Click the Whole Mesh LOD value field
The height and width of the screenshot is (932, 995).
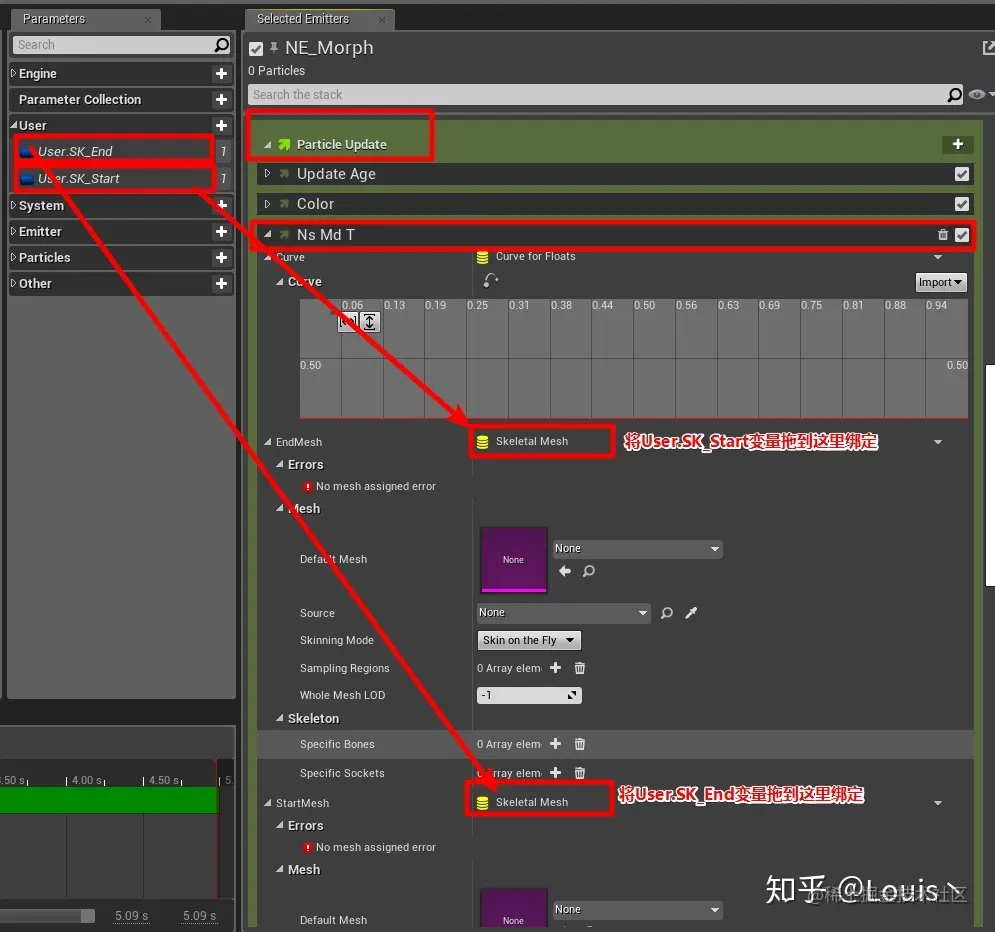click(x=529, y=695)
